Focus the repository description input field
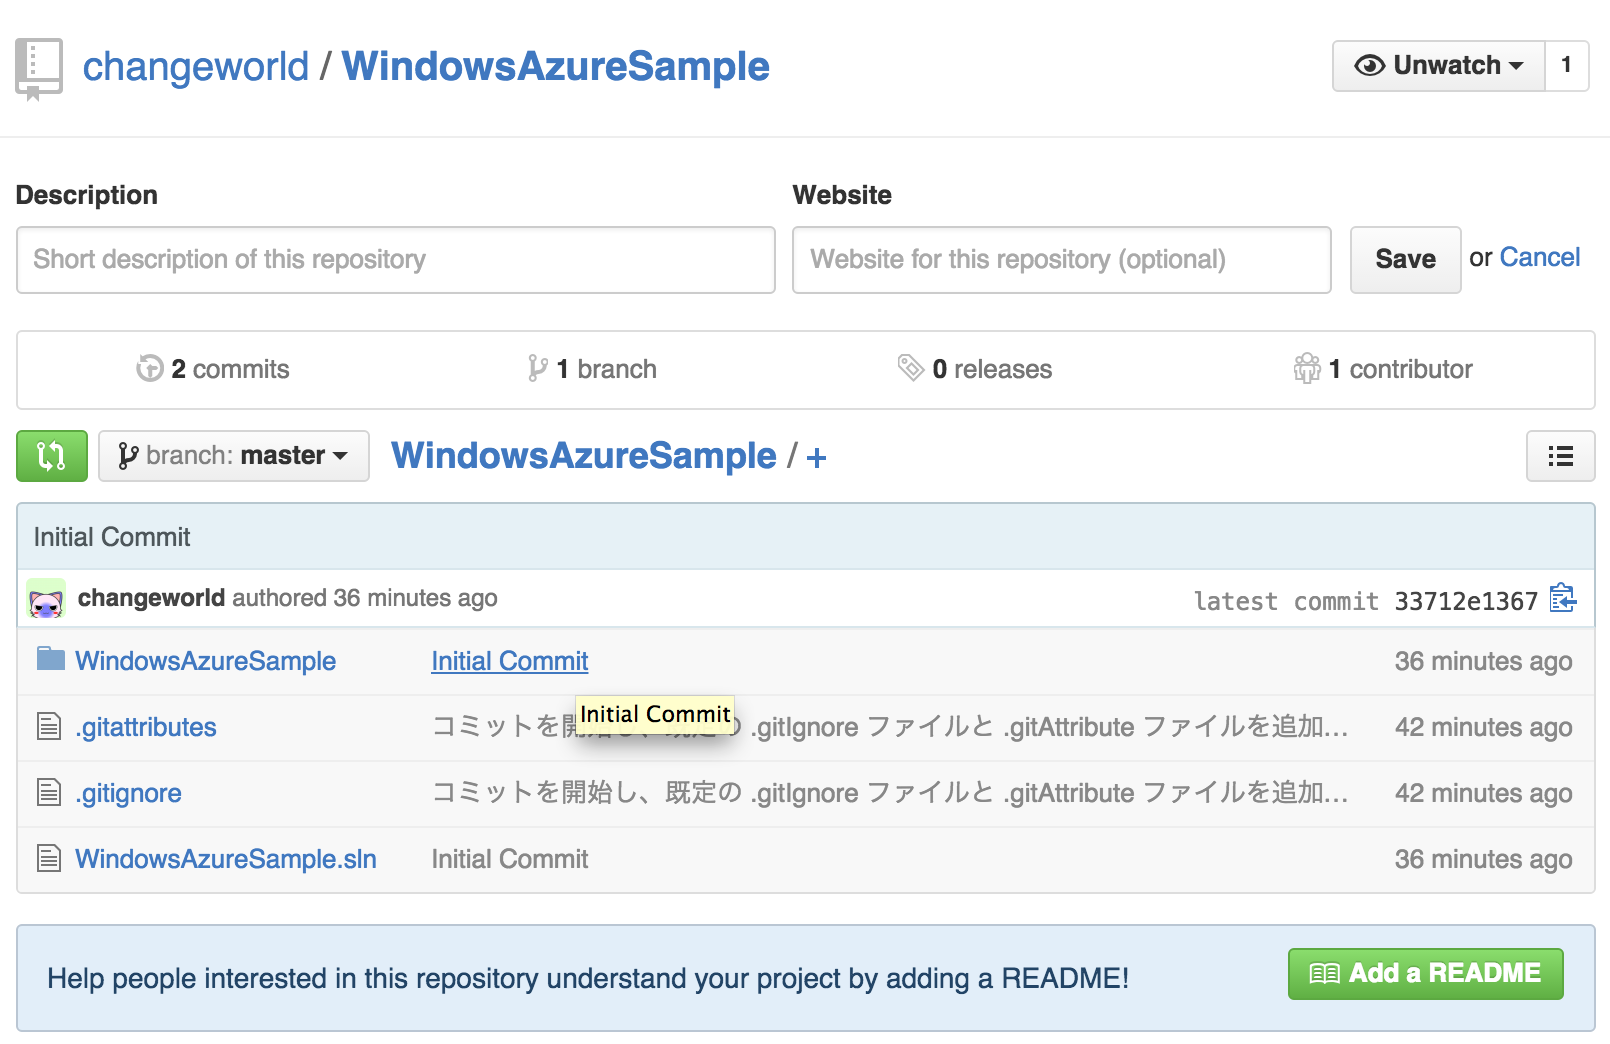The image size is (1610, 1044). (x=395, y=260)
